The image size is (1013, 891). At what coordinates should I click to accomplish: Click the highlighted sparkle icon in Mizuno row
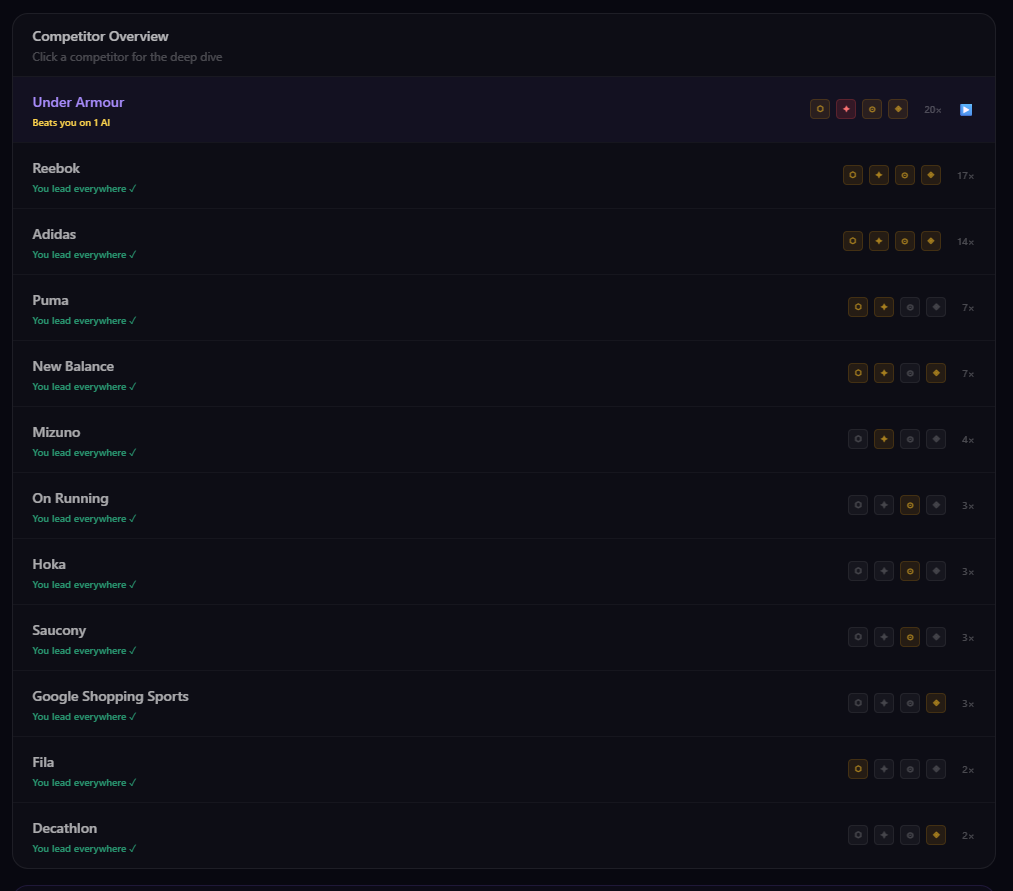884,439
